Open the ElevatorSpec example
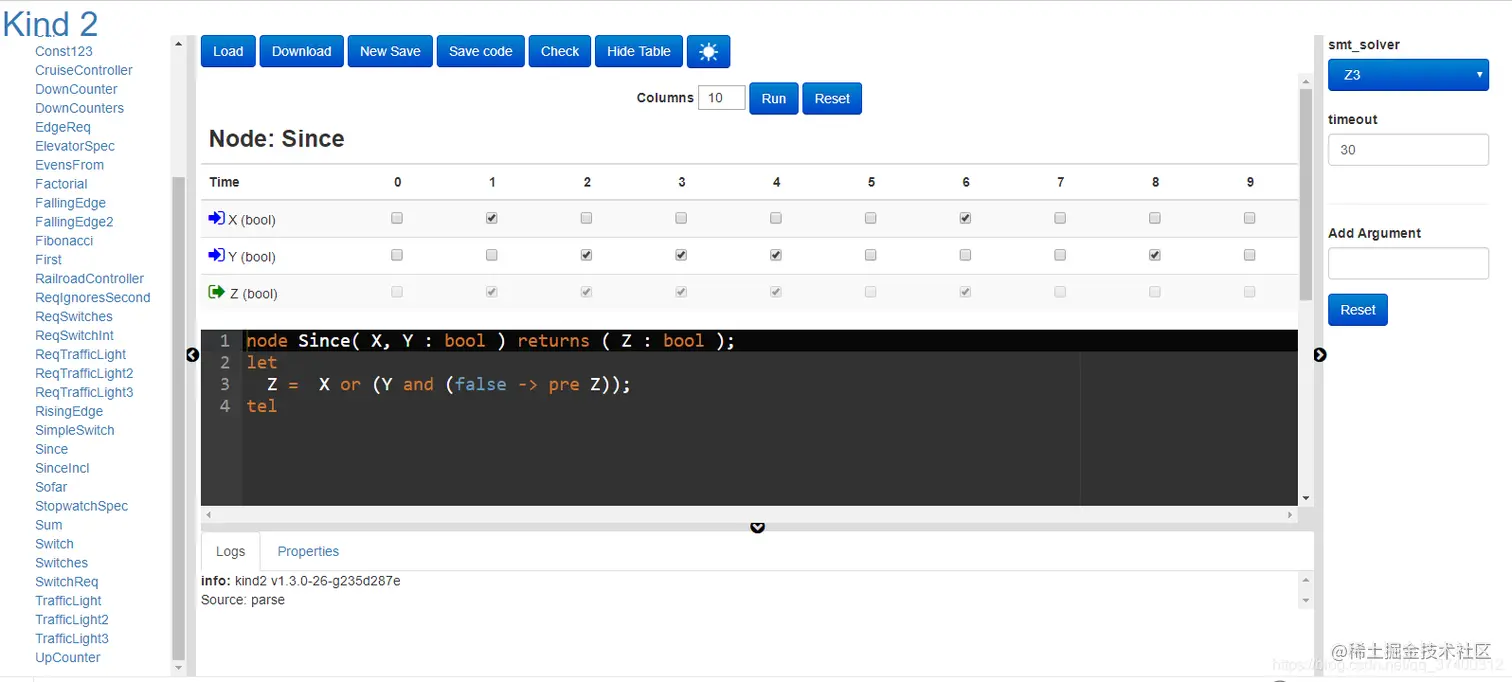 point(75,146)
